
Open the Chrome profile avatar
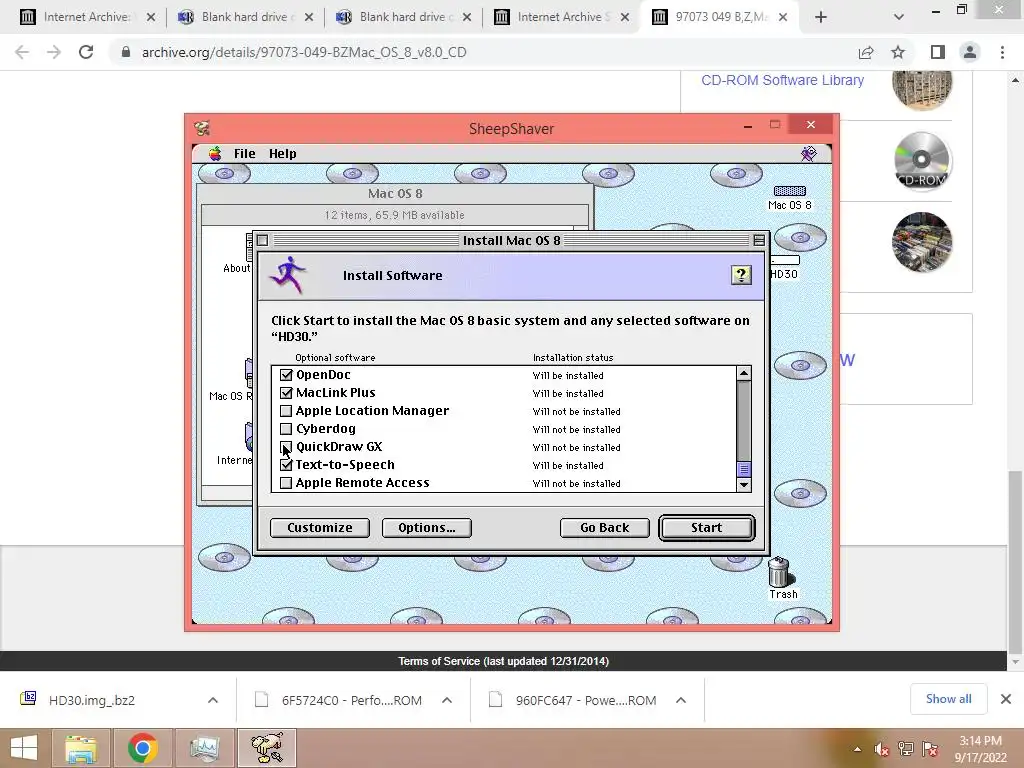970,52
